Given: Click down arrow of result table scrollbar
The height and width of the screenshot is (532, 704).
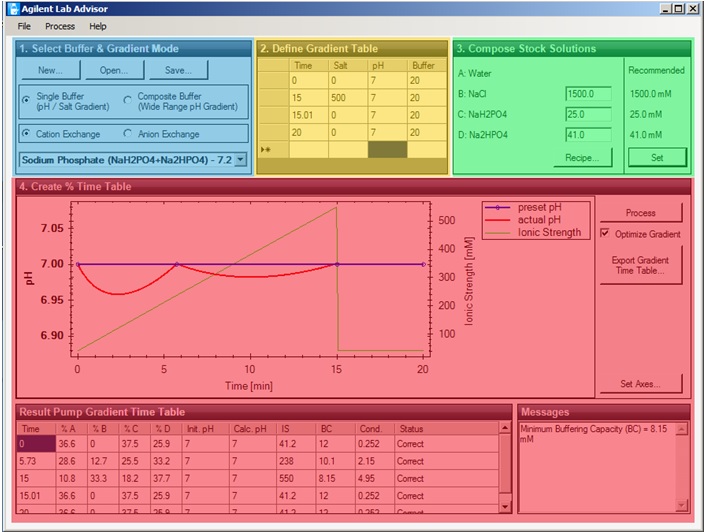Looking at the screenshot, I should click(x=505, y=506).
